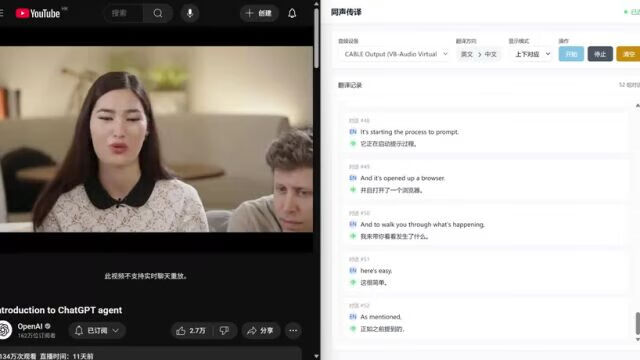Viewport: 640px width, 360px height.
Task: Open YouTube notifications bell
Action: 292,13
